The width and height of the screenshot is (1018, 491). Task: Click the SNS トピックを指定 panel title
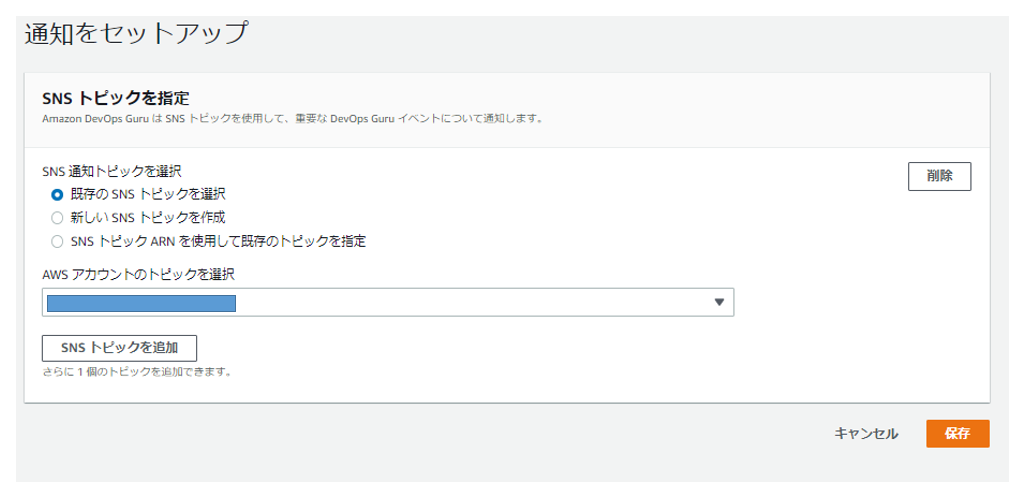(116, 98)
